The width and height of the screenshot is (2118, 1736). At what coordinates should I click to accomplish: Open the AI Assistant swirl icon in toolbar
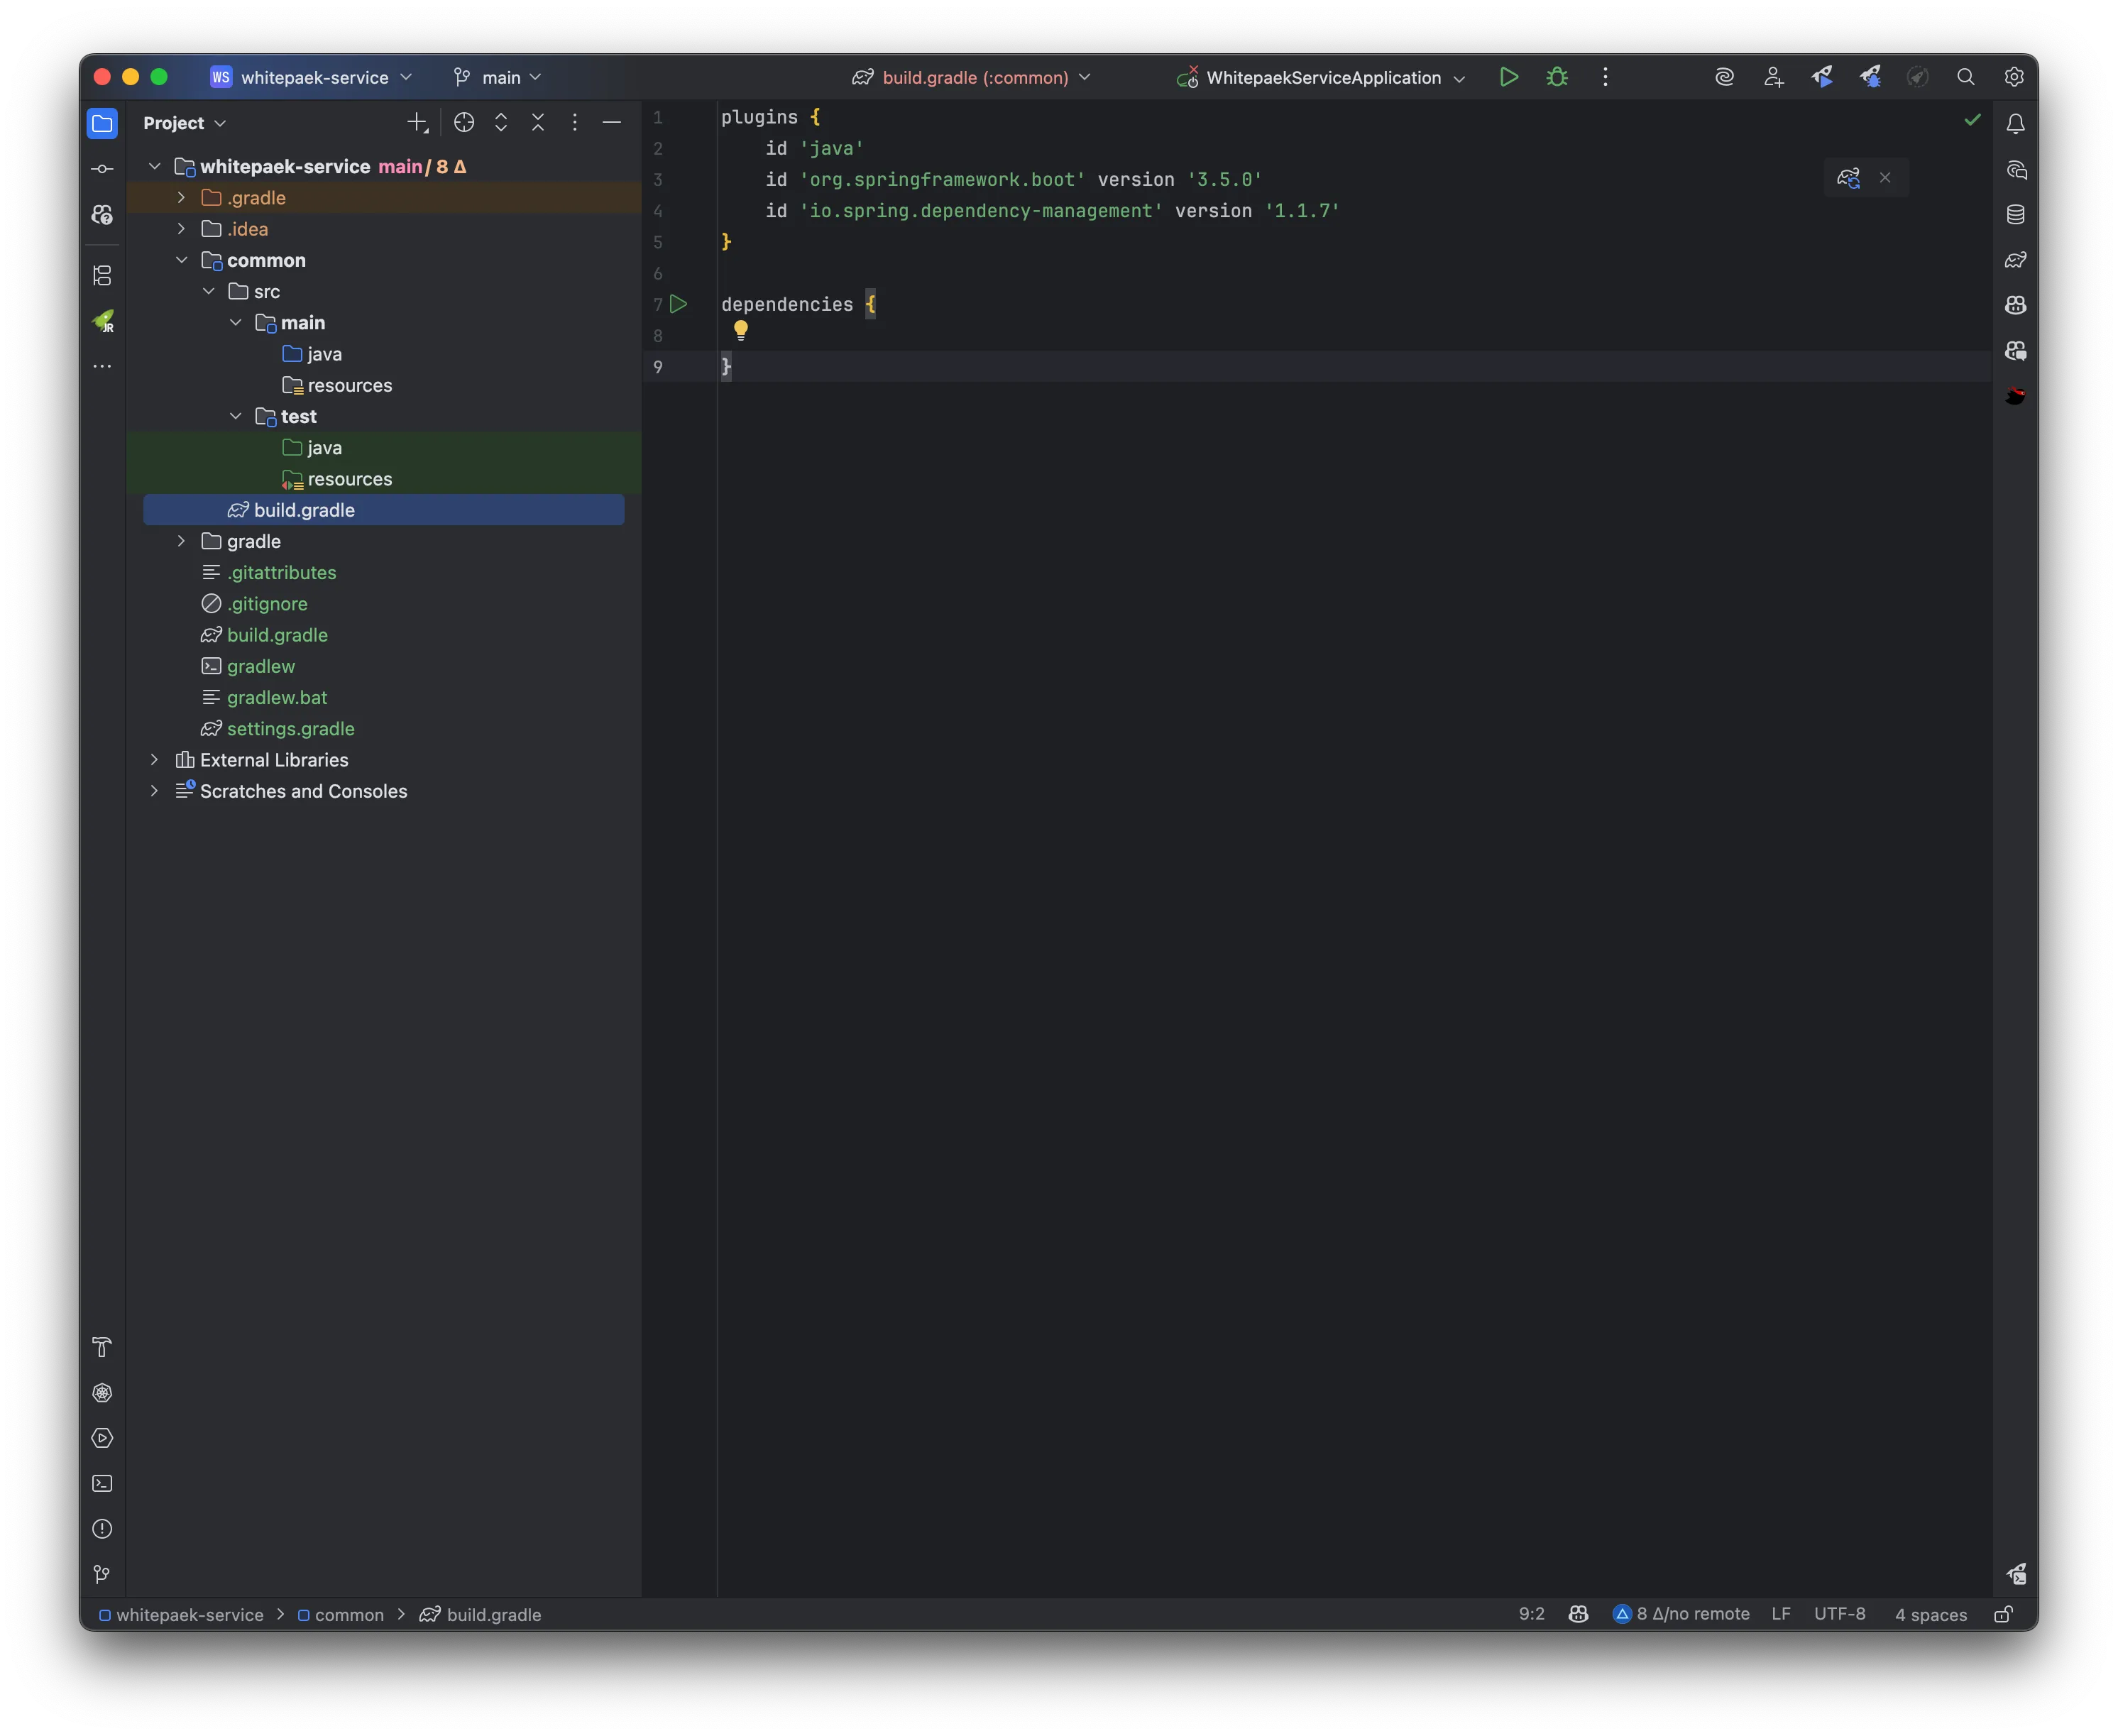tap(1724, 77)
